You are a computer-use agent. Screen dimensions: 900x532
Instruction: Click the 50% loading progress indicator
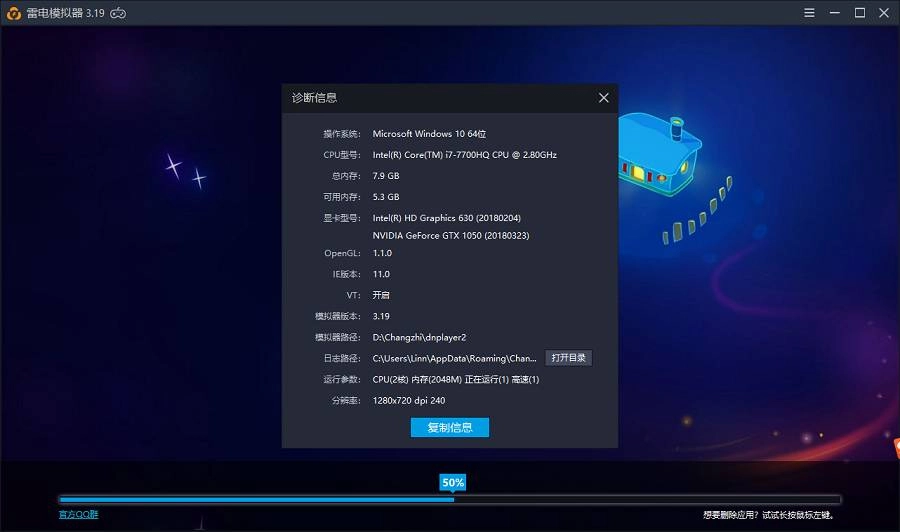(x=453, y=483)
